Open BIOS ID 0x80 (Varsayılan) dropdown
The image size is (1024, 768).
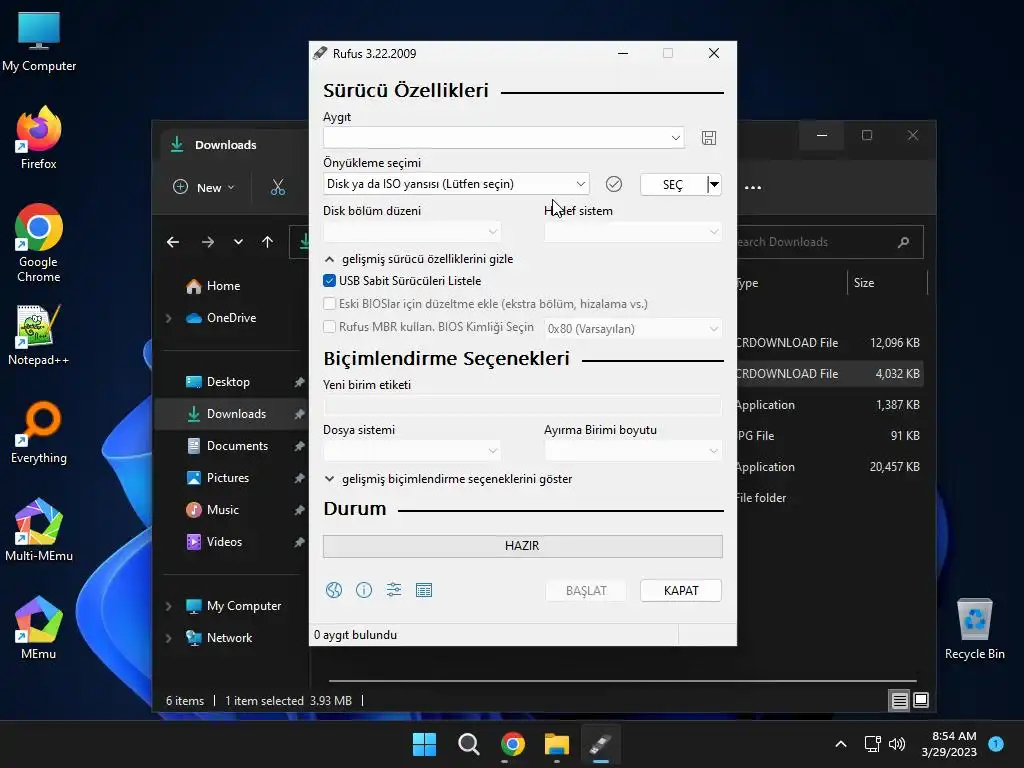(633, 328)
